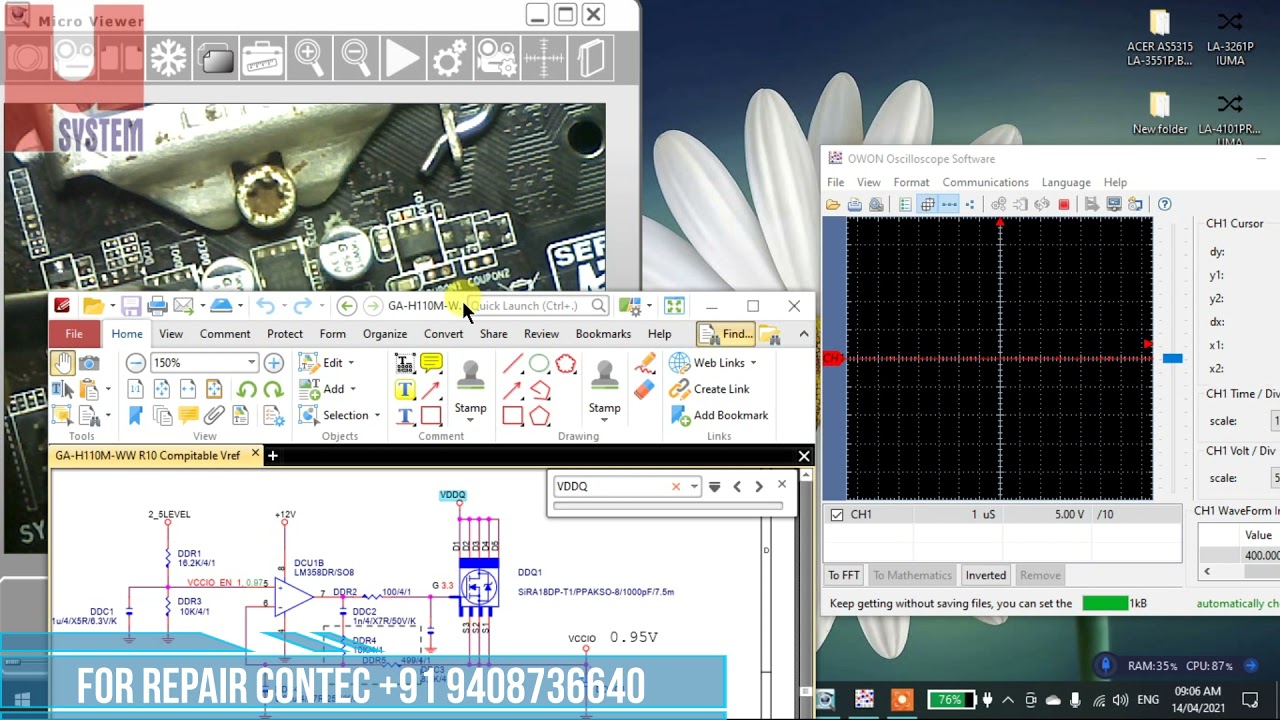Screen dimensions: 1280x720
Task: Open the Format menu in OWON software
Action: click(911, 182)
